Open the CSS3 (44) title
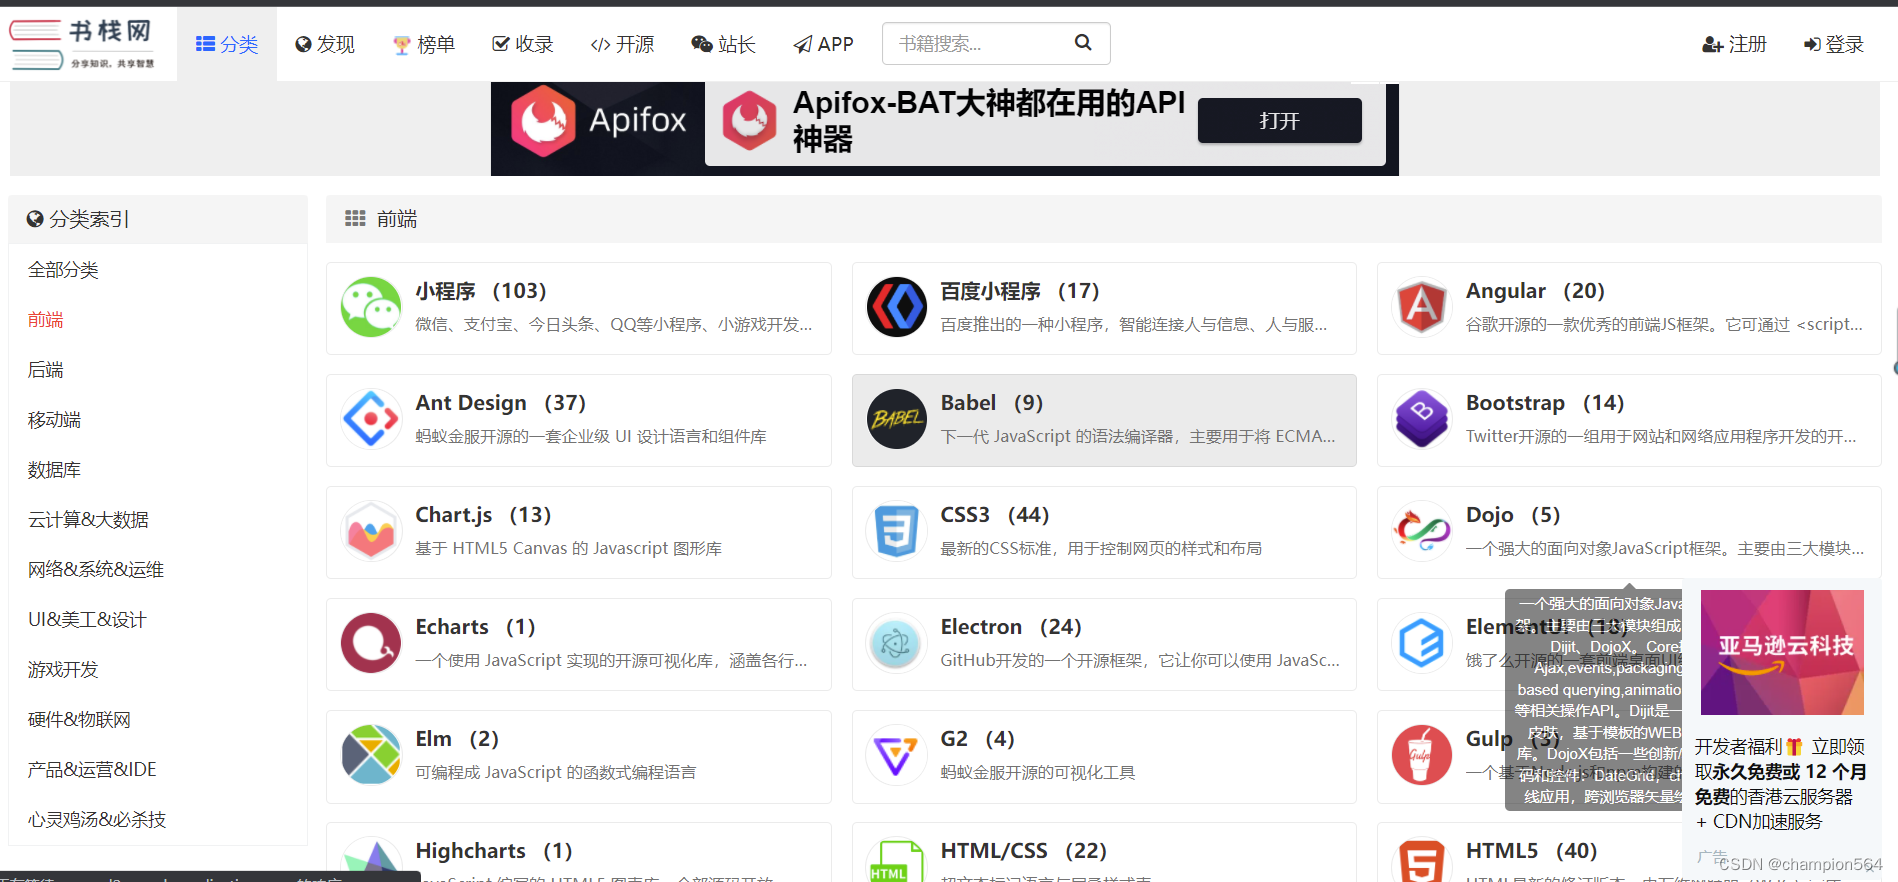This screenshot has height=882, width=1898. pos(995,515)
